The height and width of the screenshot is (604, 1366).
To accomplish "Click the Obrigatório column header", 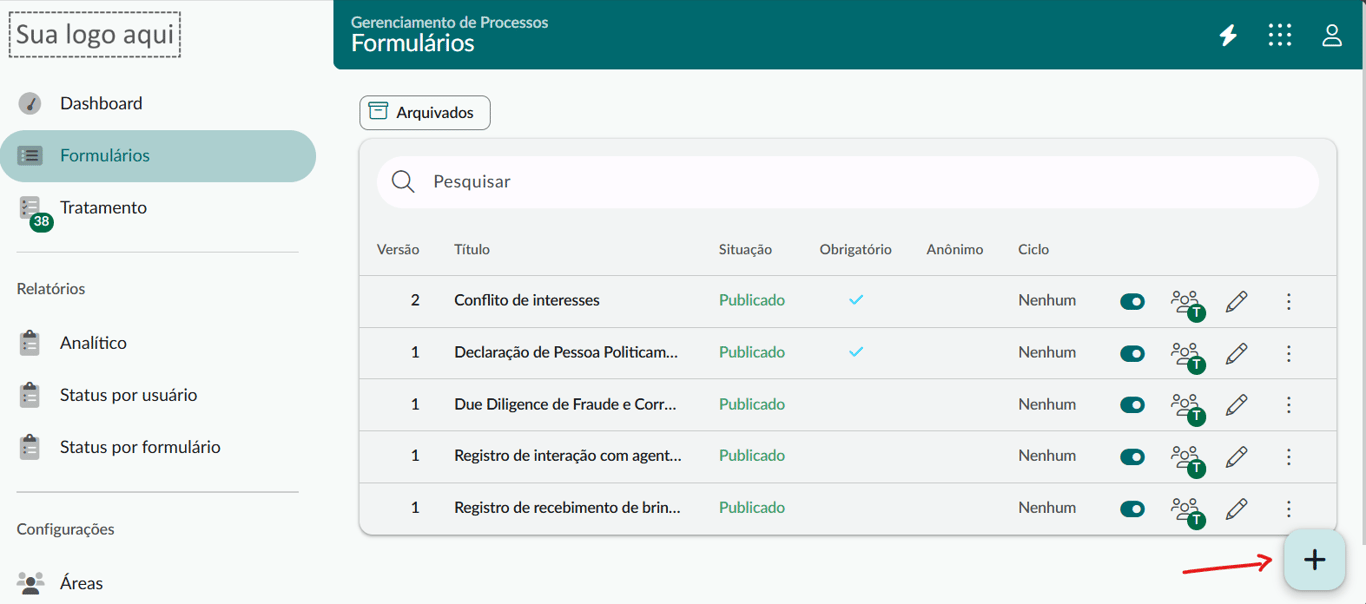I will (x=855, y=250).
